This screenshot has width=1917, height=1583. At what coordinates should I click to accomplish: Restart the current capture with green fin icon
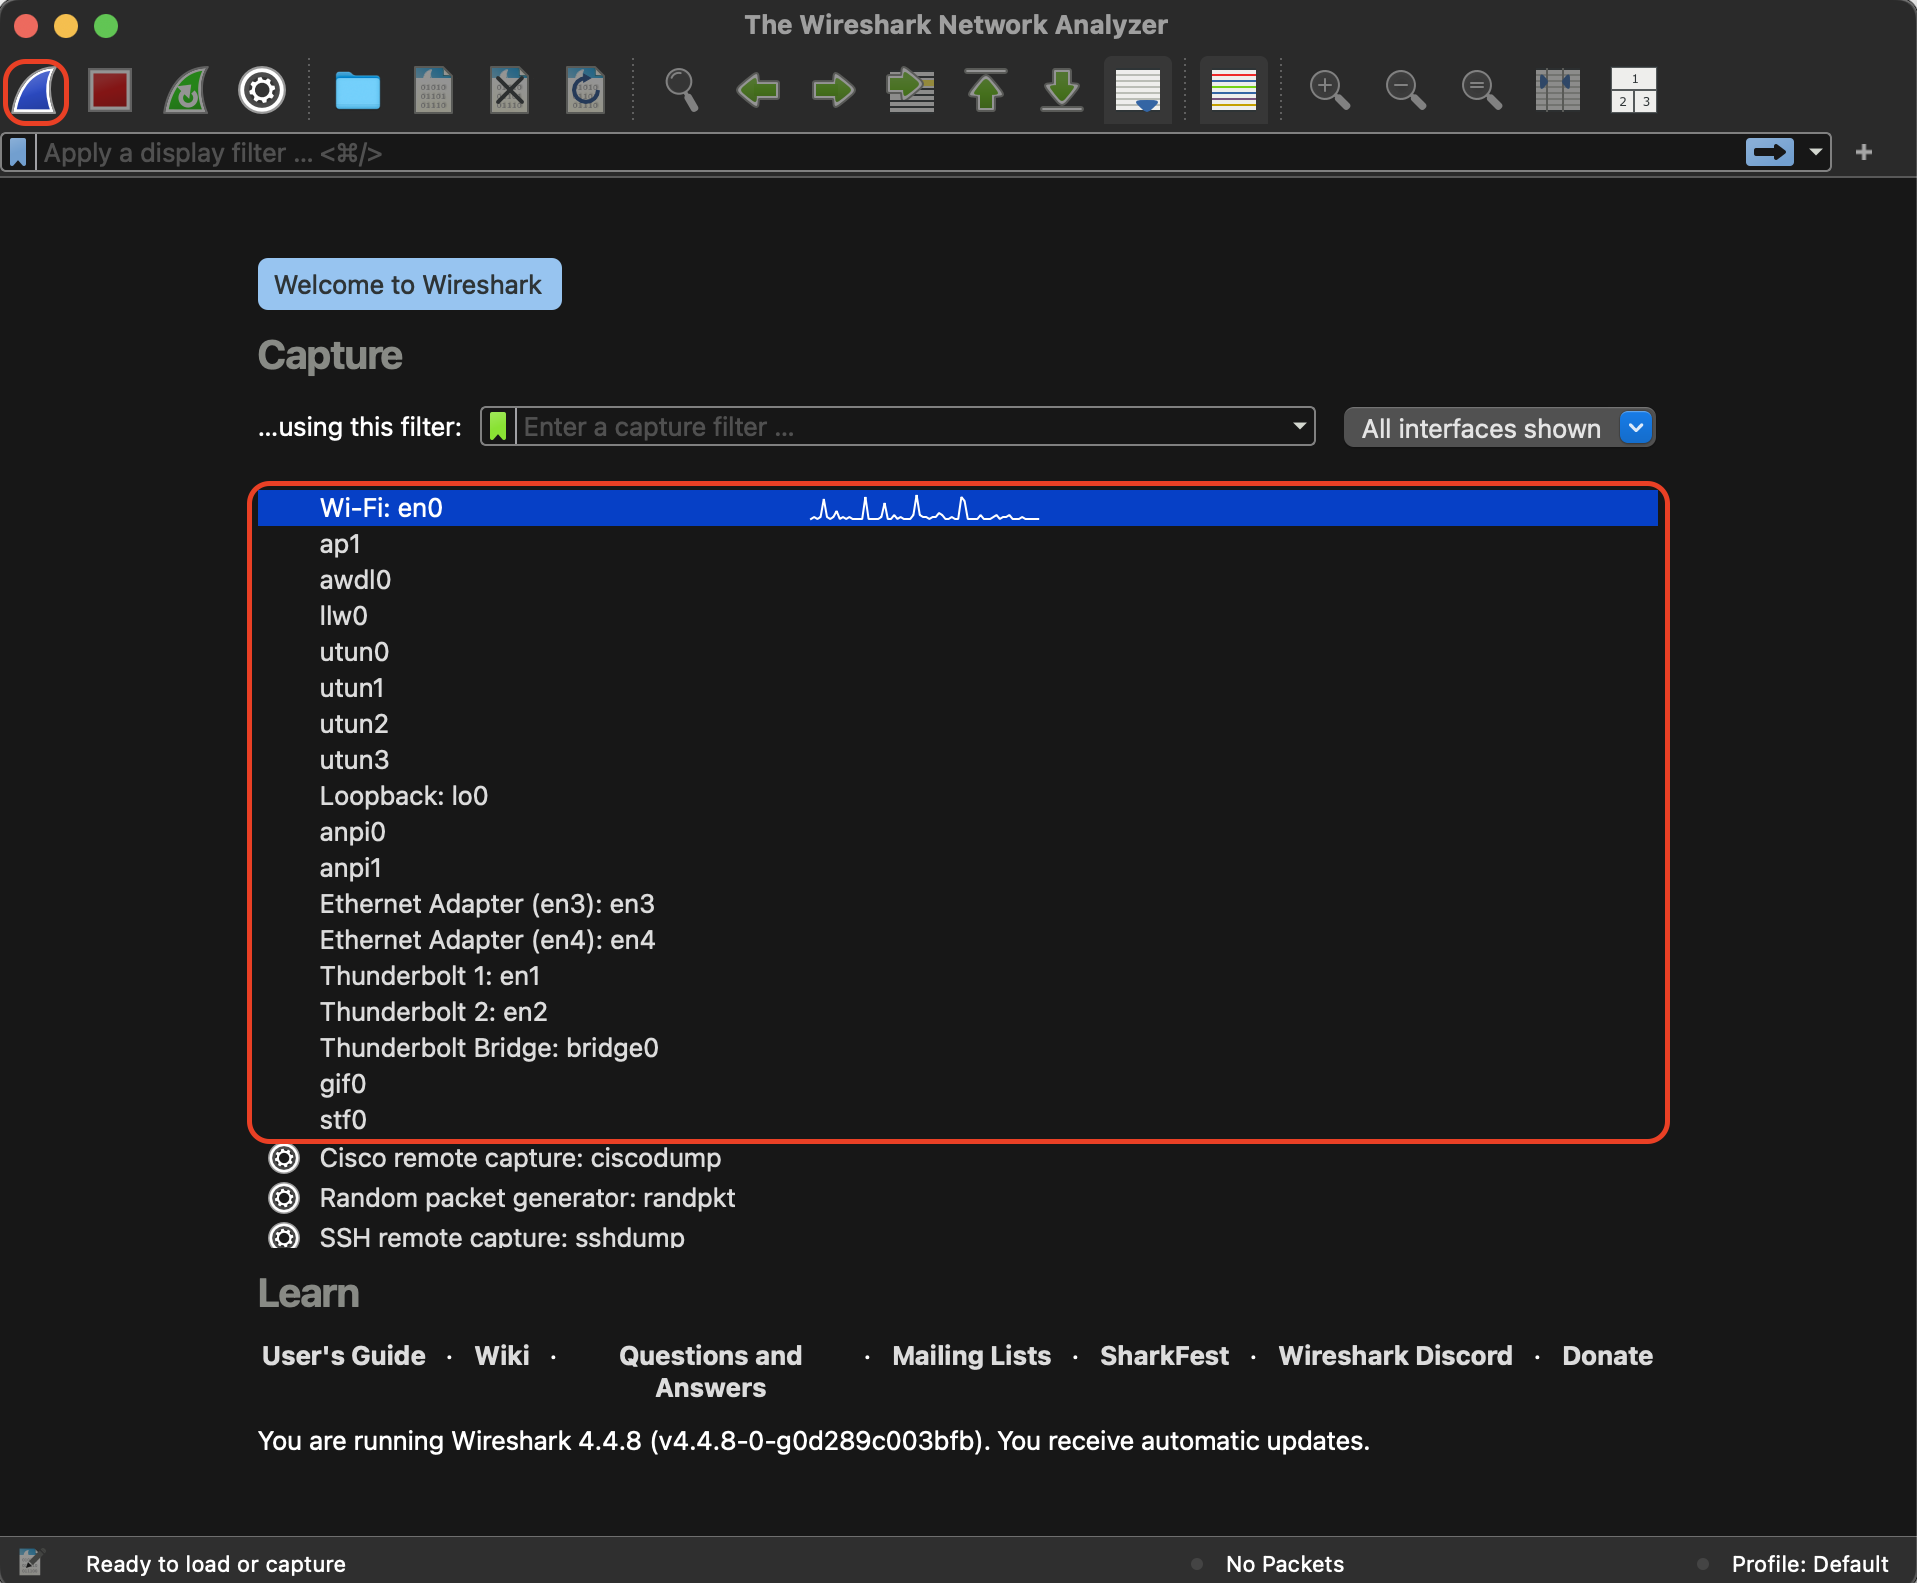tap(186, 91)
